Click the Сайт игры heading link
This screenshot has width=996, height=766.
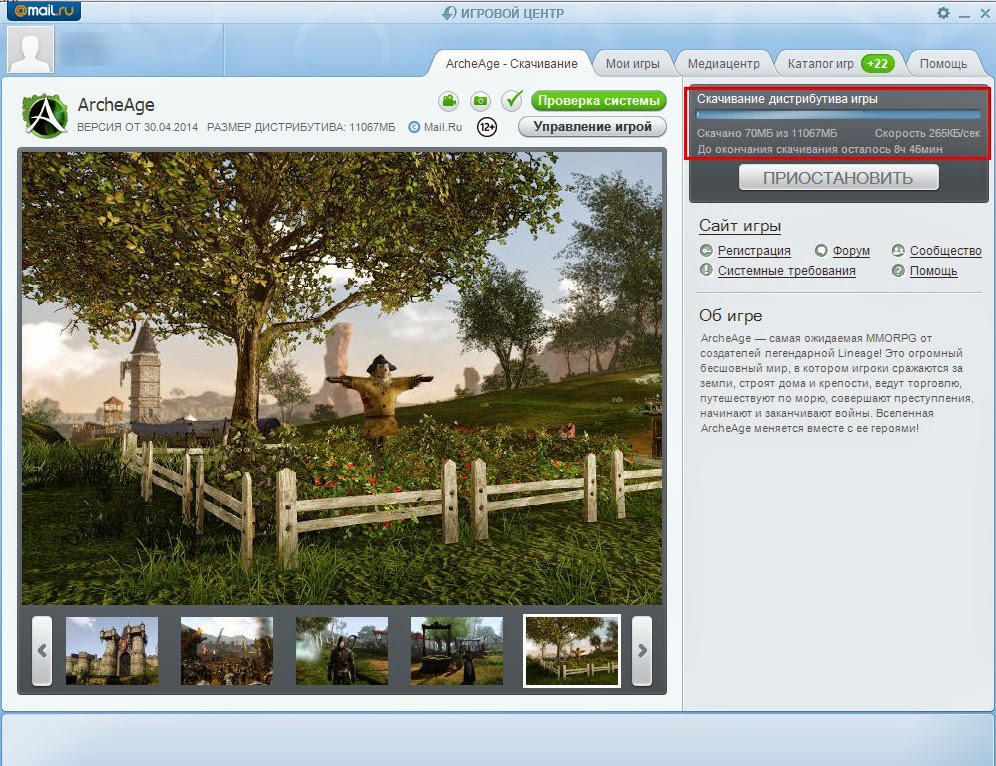coord(739,226)
